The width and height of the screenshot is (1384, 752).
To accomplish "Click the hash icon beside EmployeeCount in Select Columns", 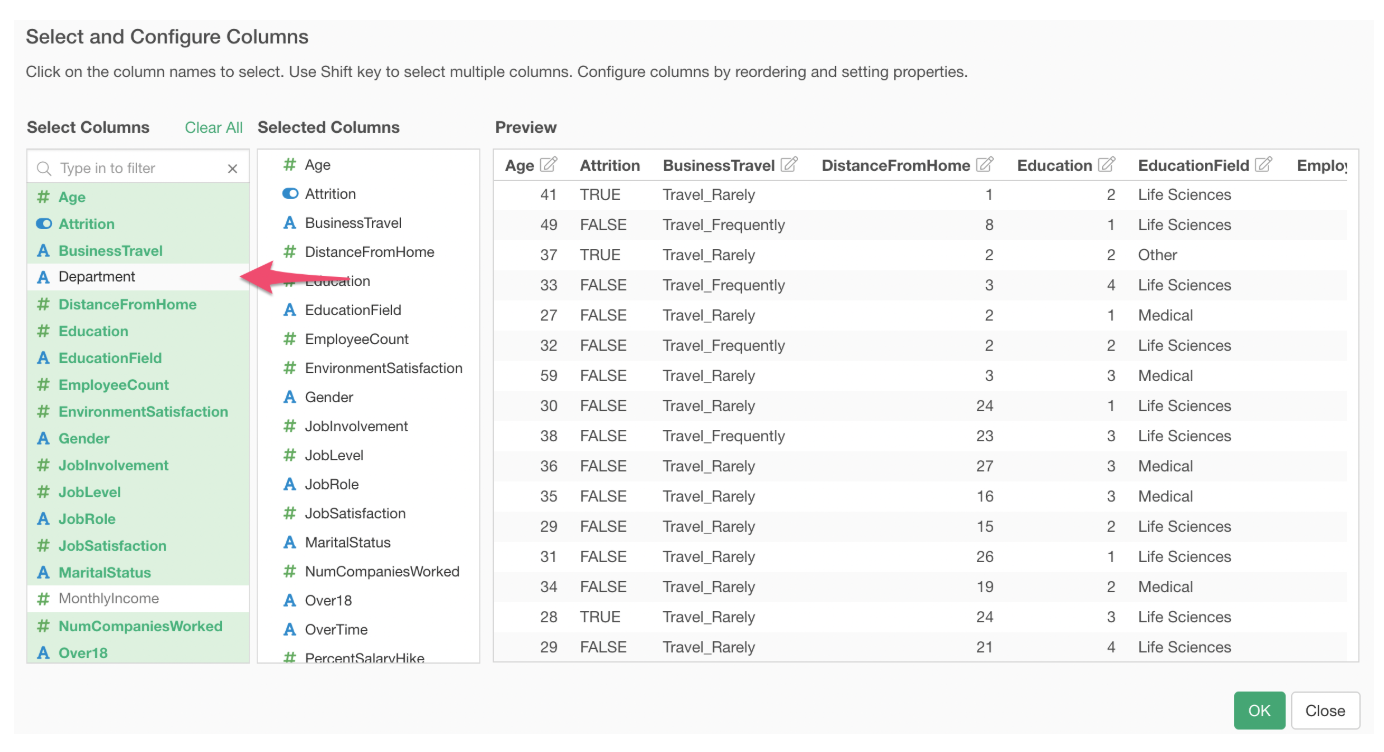I will pos(44,385).
